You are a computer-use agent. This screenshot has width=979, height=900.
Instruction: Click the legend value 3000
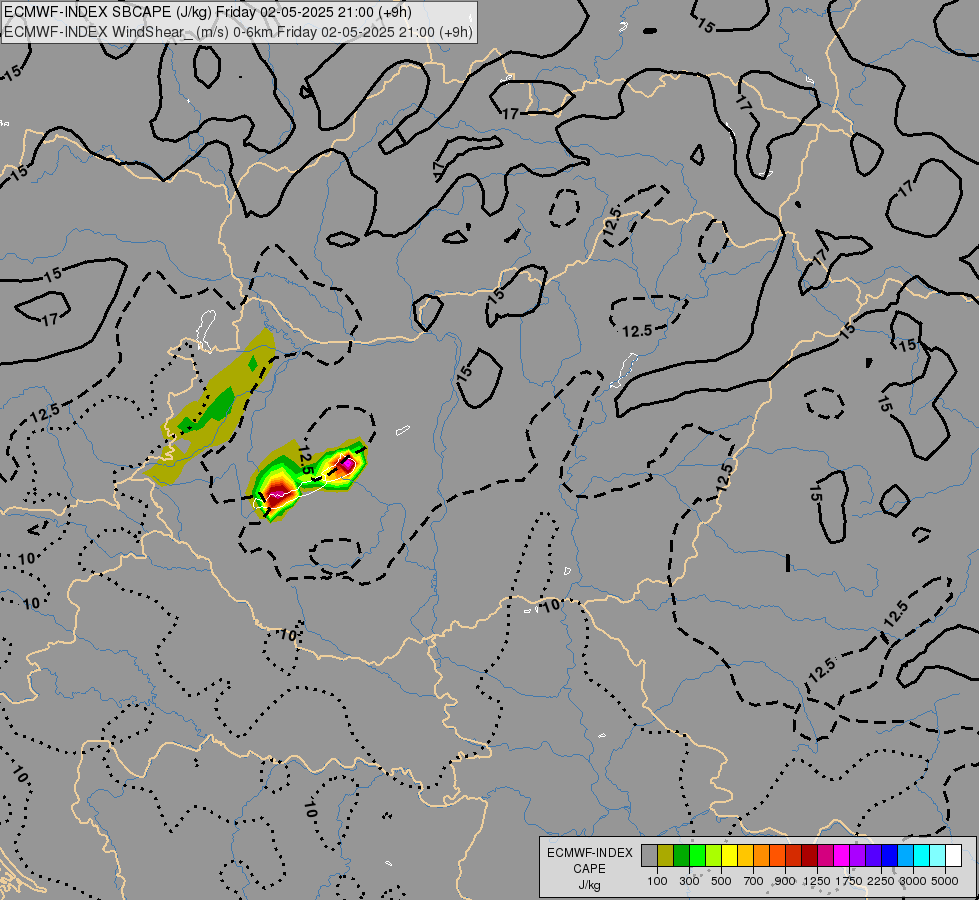pyautogui.click(x=913, y=881)
